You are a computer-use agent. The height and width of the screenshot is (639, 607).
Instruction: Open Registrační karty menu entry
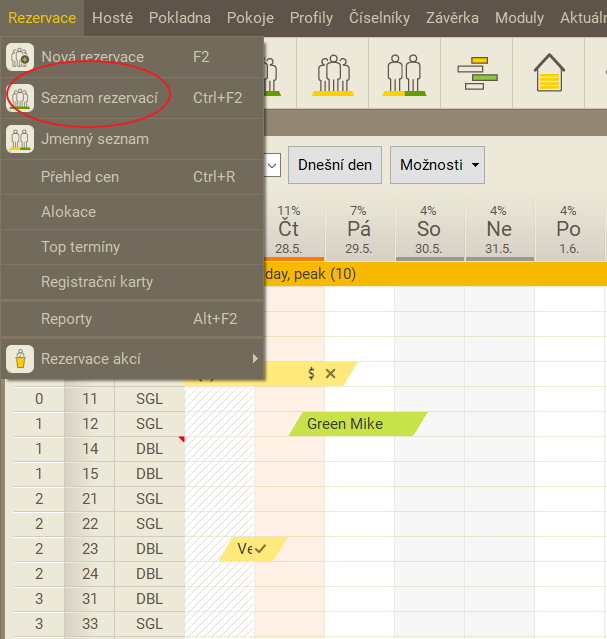[97, 282]
